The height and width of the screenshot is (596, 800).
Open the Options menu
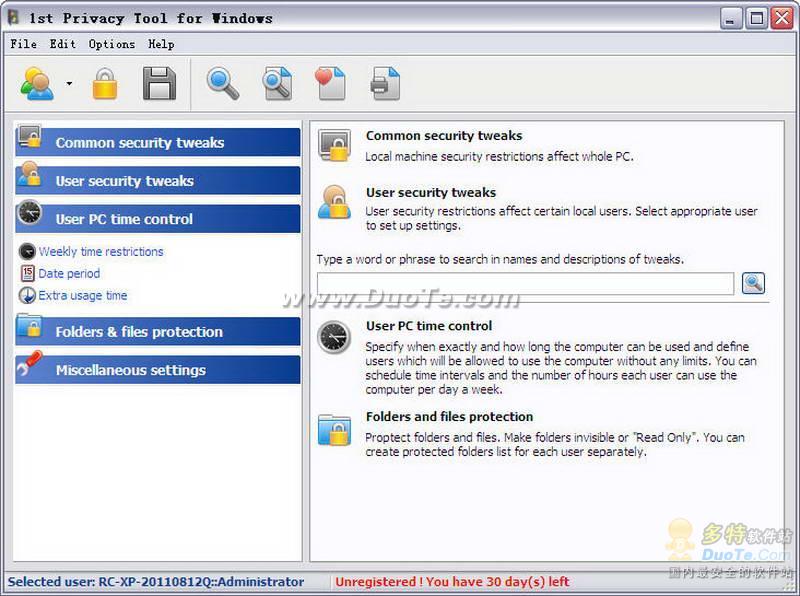tap(112, 44)
